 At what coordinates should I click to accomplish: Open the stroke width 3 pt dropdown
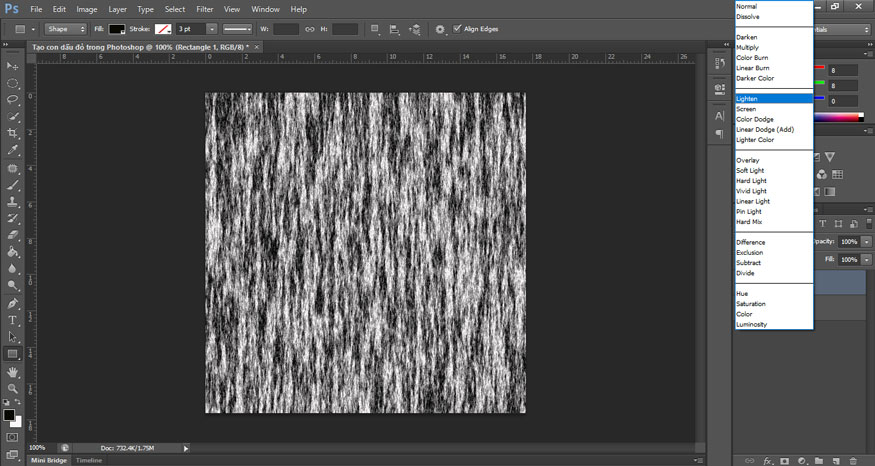[211, 29]
